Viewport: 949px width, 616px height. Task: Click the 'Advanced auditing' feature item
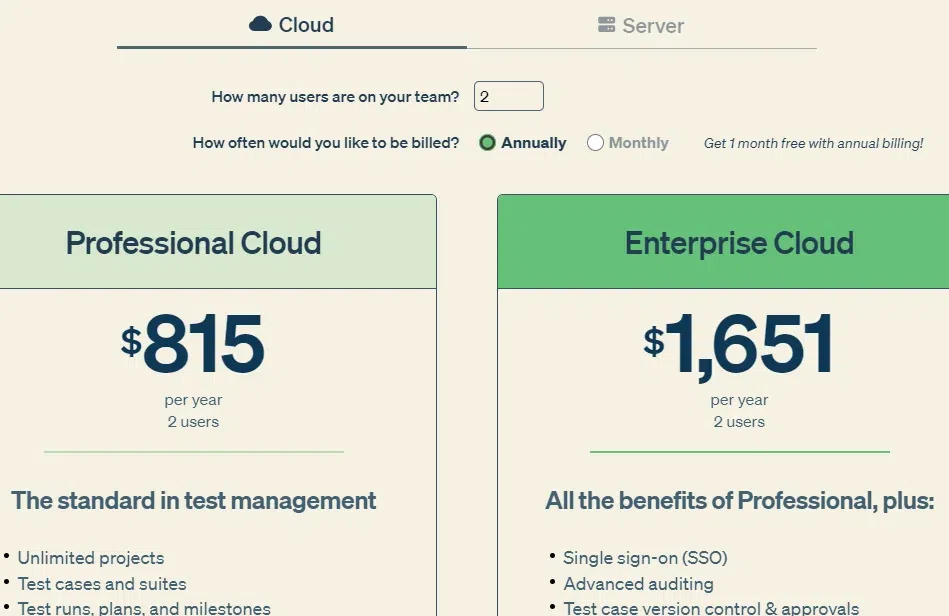(x=638, y=584)
